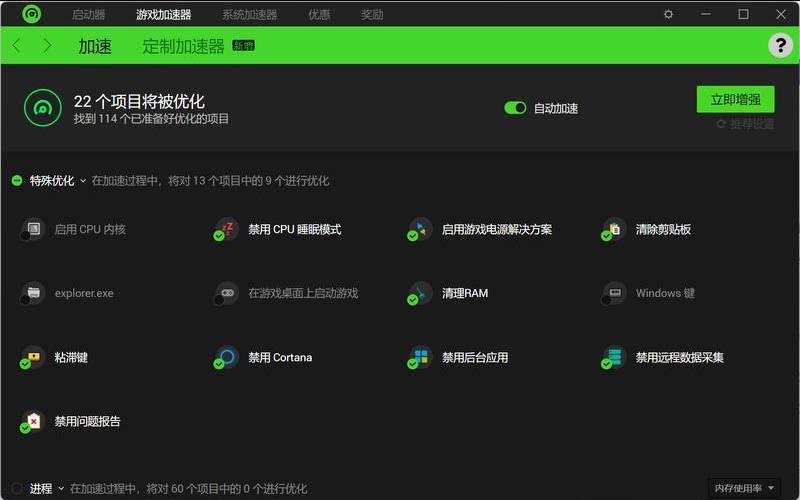
Task: Click the 启用游戏电源解决方案 icon
Action: pos(419,229)
